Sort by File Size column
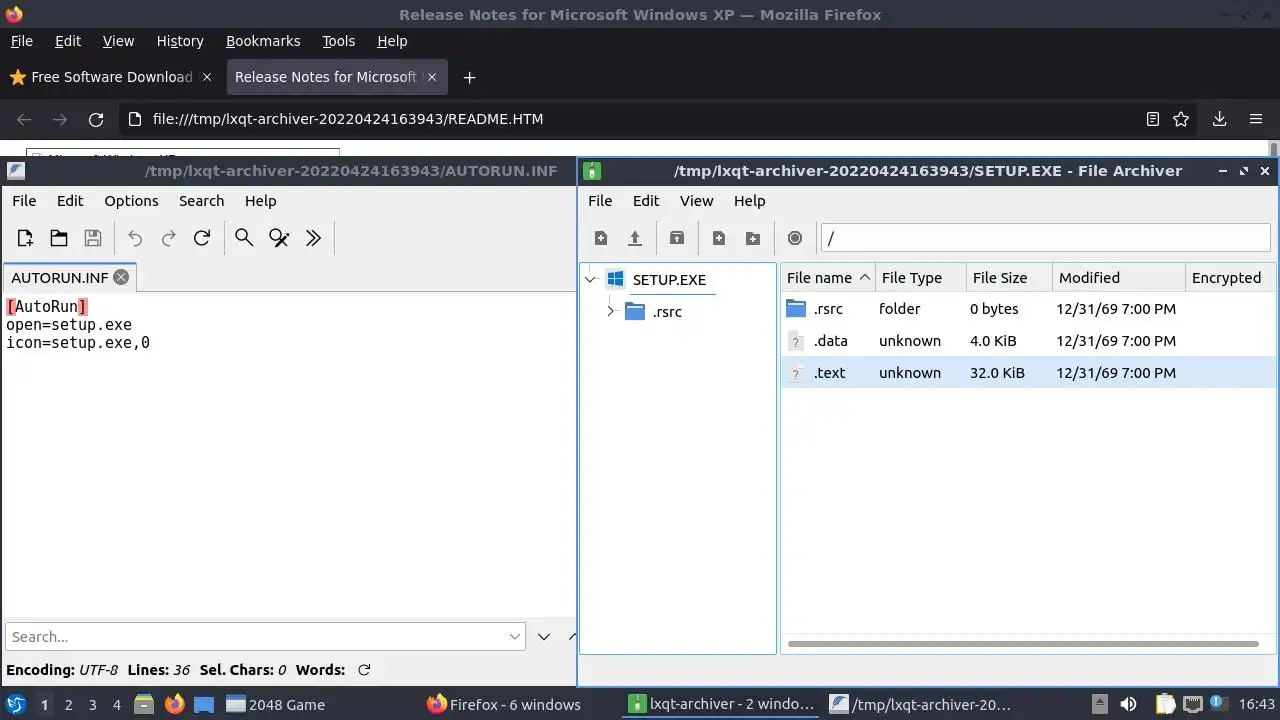The image size is (1280, 720). [x=1009, y=278]
